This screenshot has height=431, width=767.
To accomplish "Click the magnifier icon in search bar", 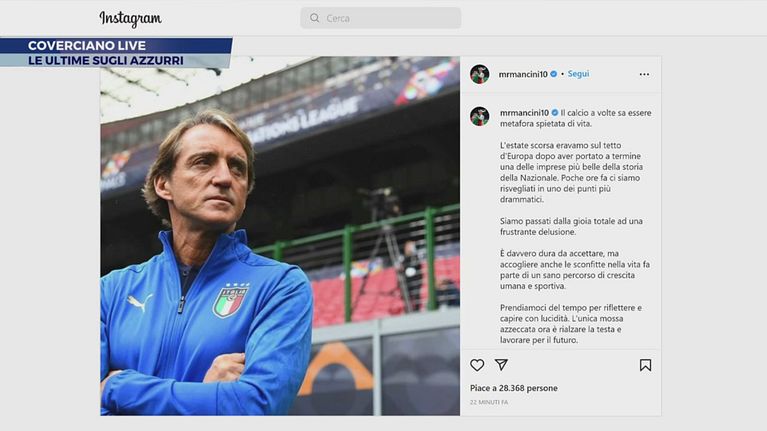I will coord(315,18).
